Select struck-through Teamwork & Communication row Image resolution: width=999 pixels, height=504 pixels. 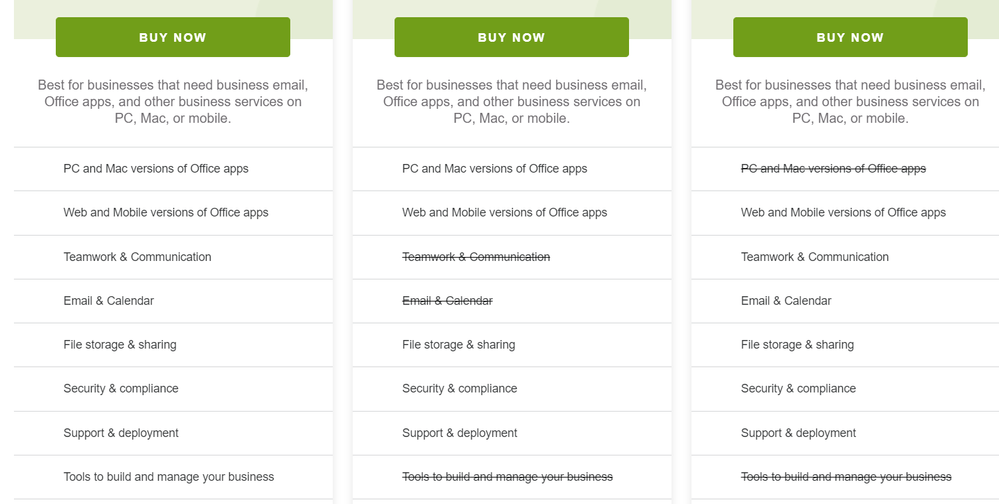476,257
